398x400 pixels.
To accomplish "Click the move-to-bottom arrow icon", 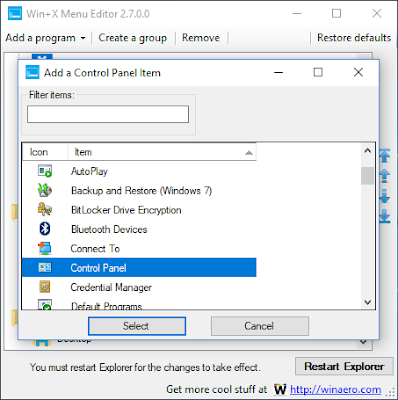I will [x=385, y=216].
